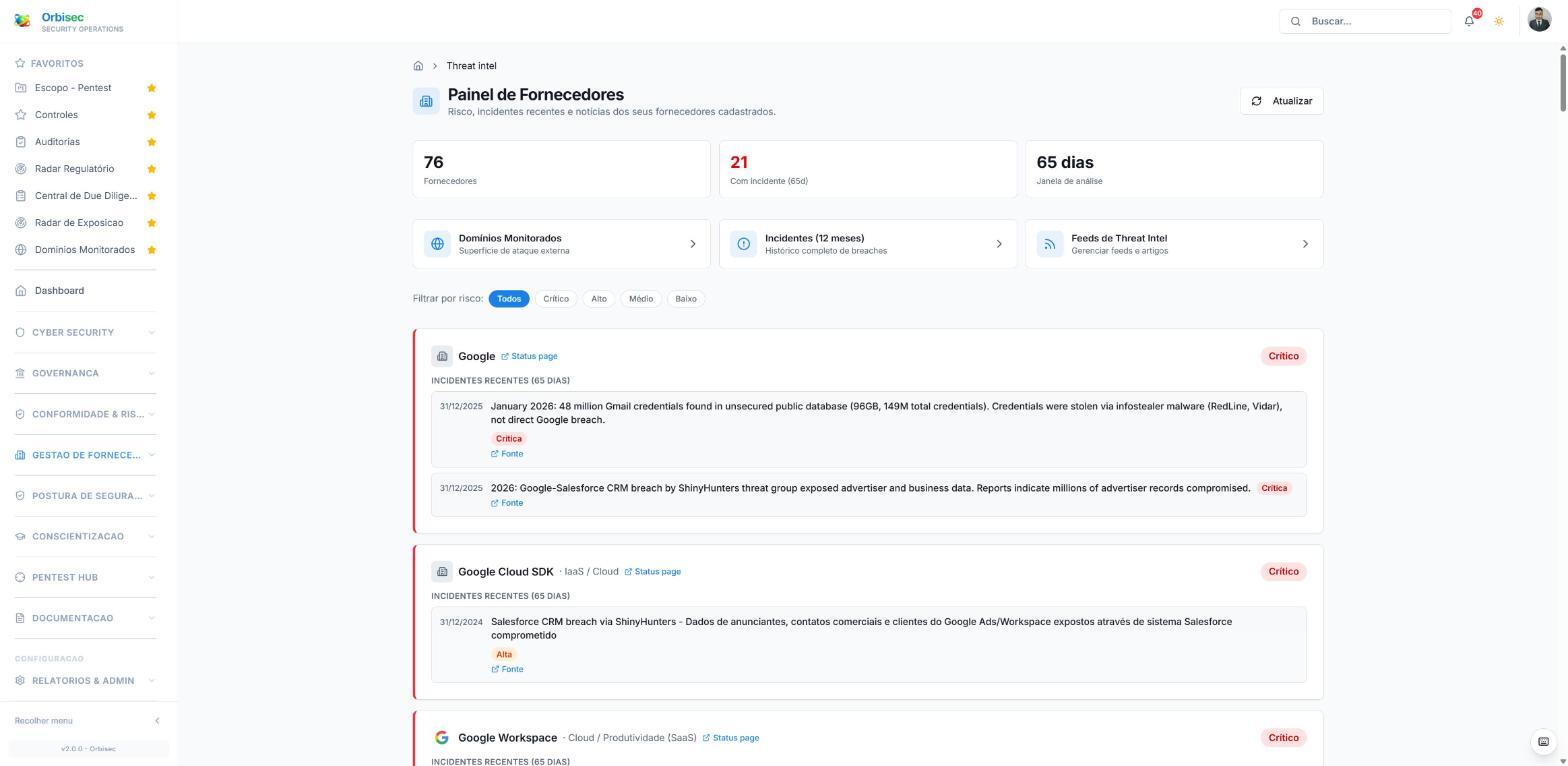The height and width of the screenshot is (766, 1568).
Task: Expand the RELATORIOS & ADMIN section
Action: click(85, 681)
